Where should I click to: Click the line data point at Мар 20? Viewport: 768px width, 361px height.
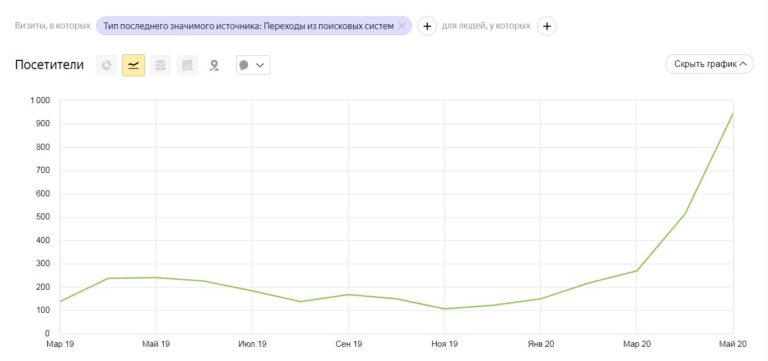coord(637,271)
